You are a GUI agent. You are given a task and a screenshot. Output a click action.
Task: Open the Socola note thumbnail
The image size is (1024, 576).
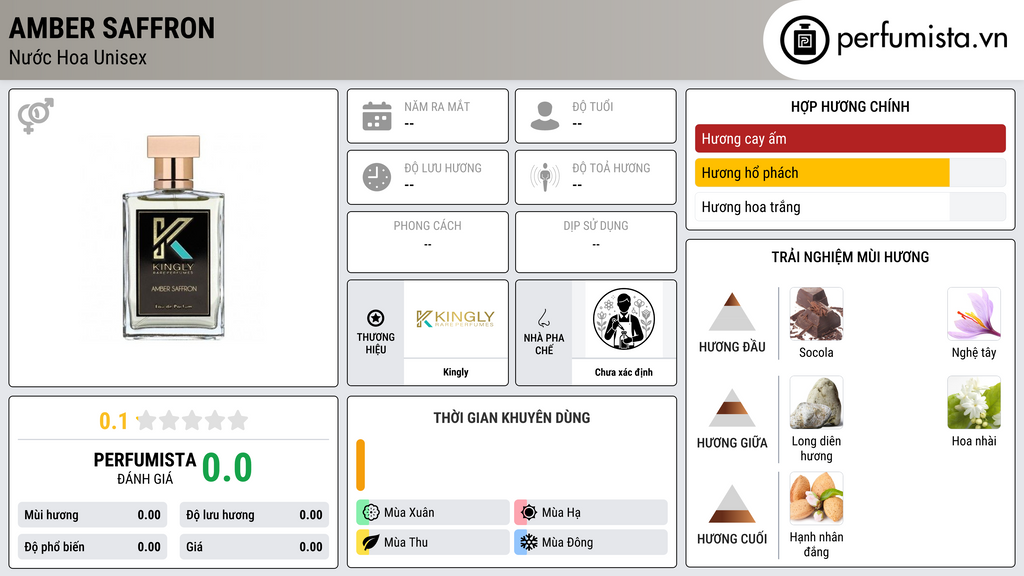(816, 314)
